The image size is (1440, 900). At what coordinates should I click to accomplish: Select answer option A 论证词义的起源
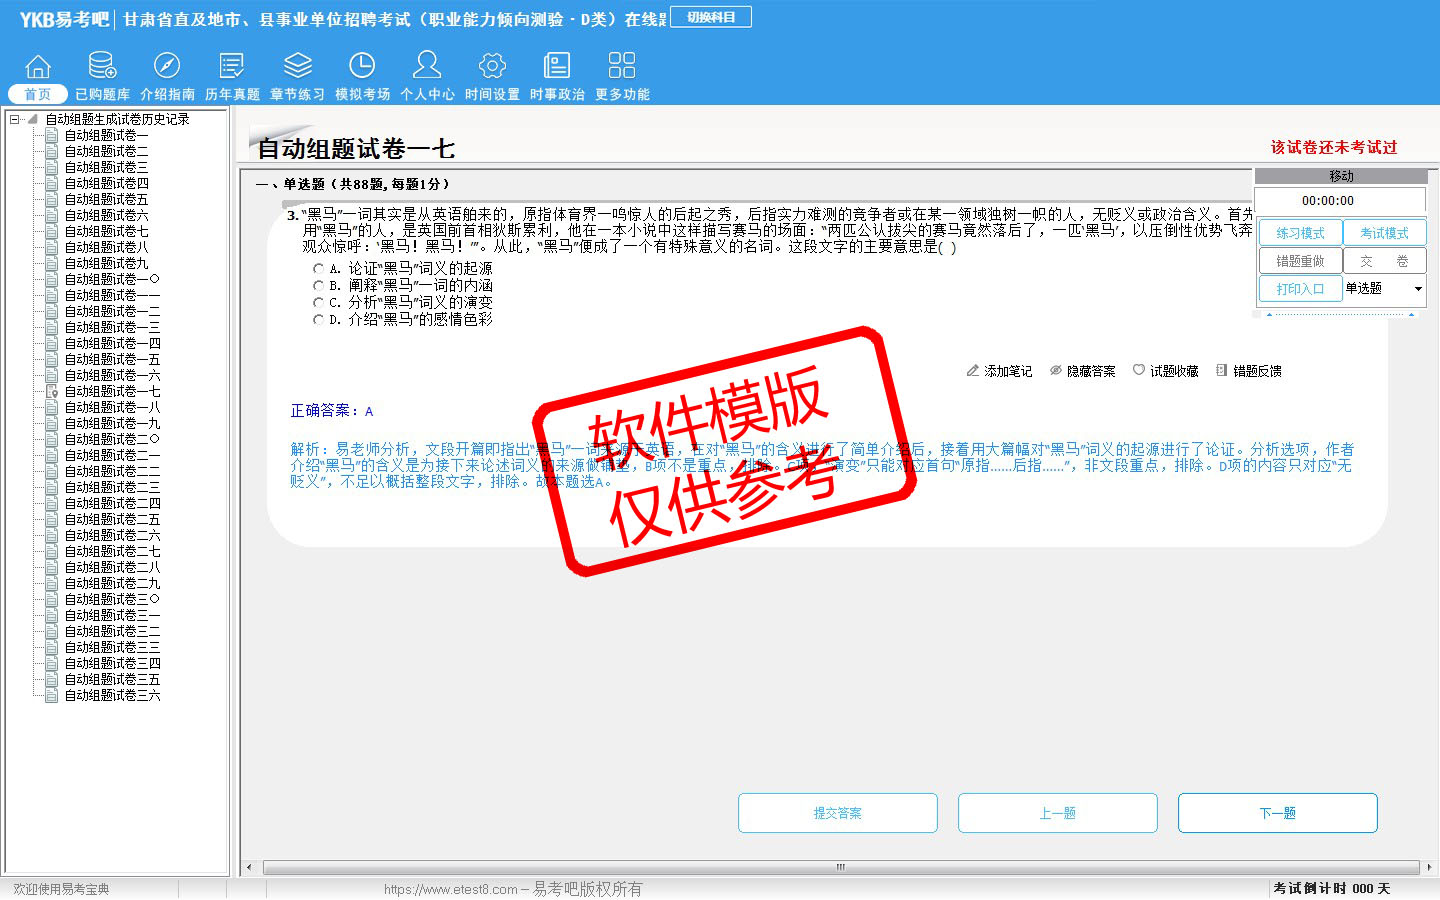pos(319,269)
